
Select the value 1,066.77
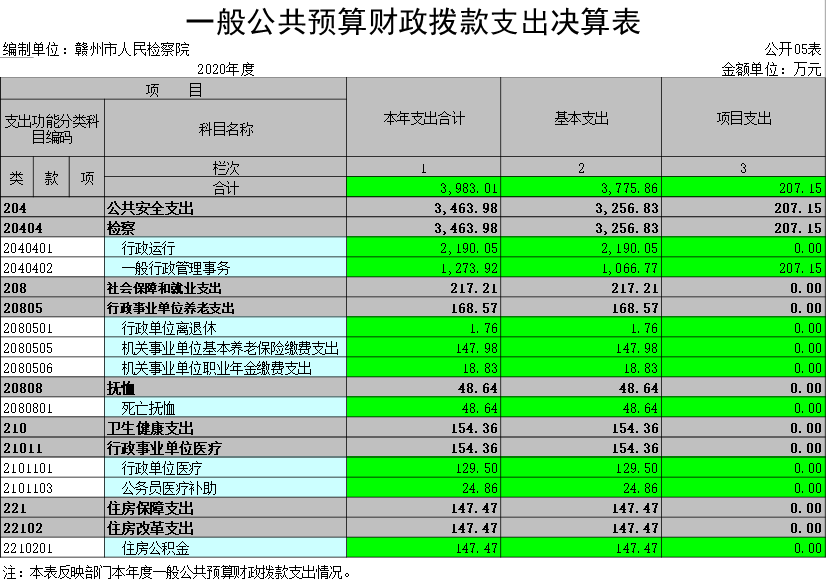[x=629, y=268]
